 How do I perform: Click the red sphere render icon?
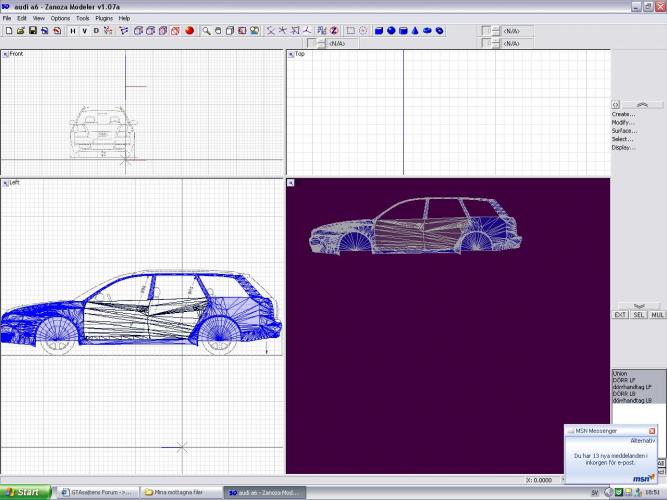(x=189, y=31)
